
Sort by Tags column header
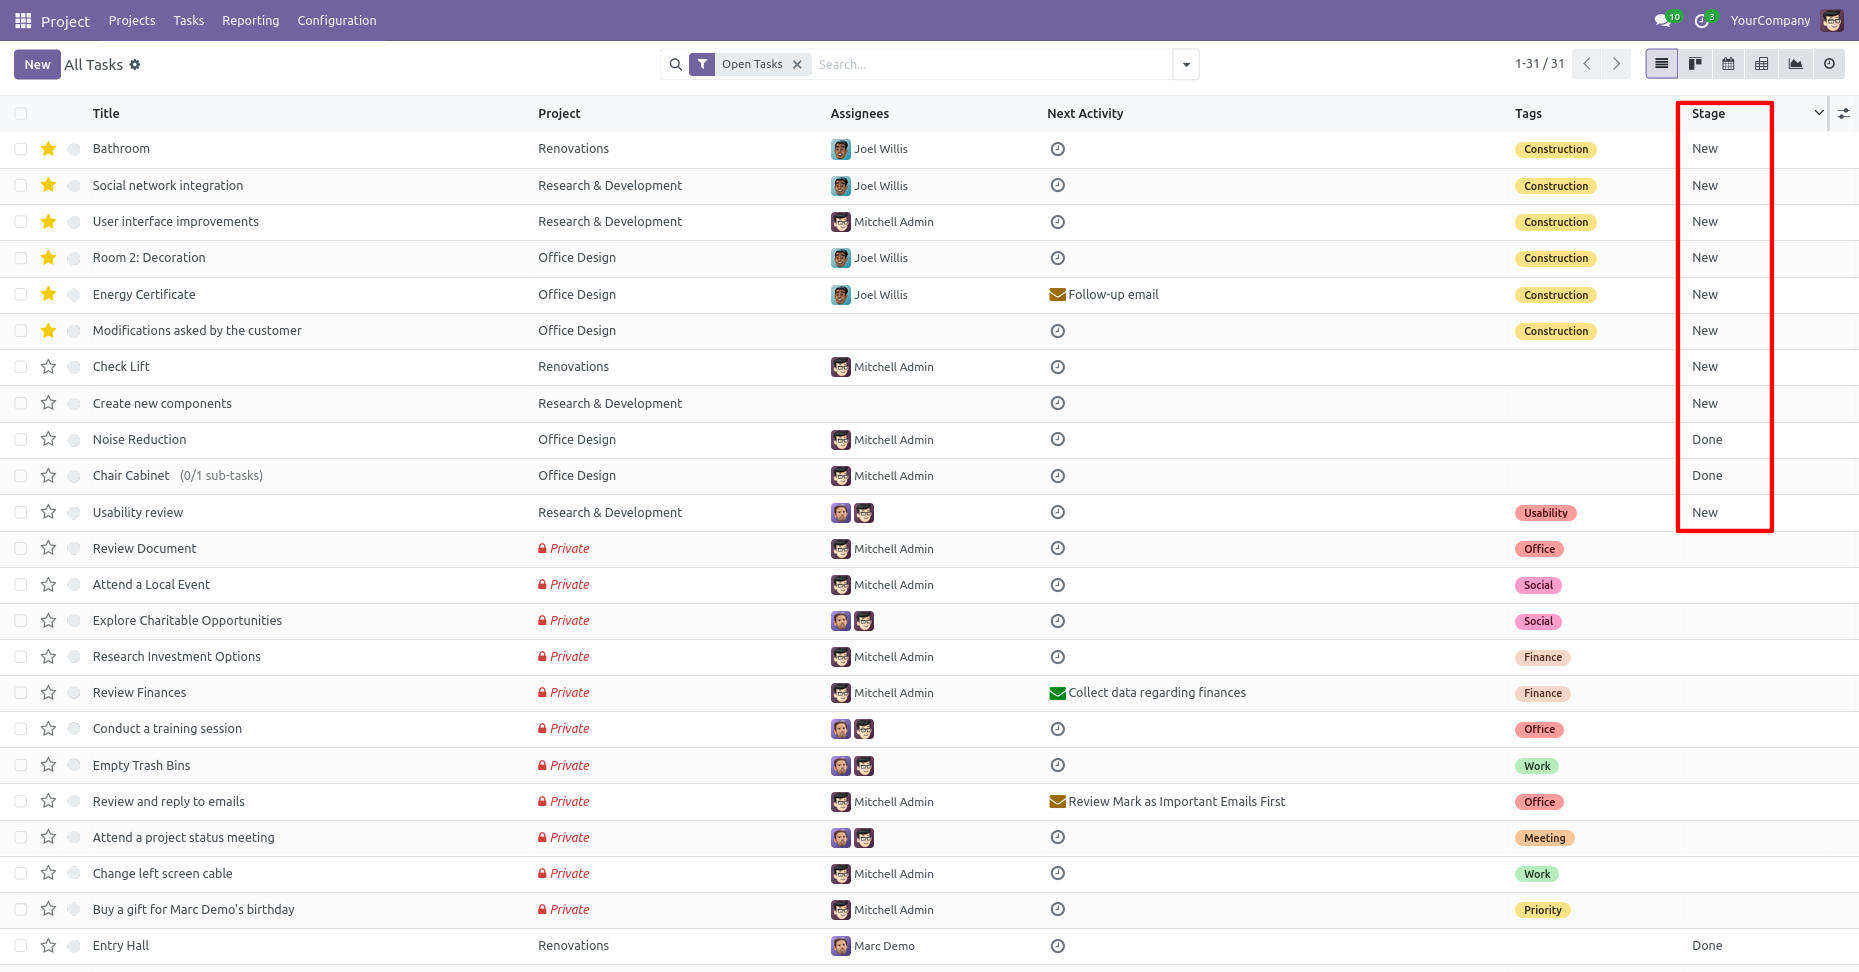coord(1528,114)
